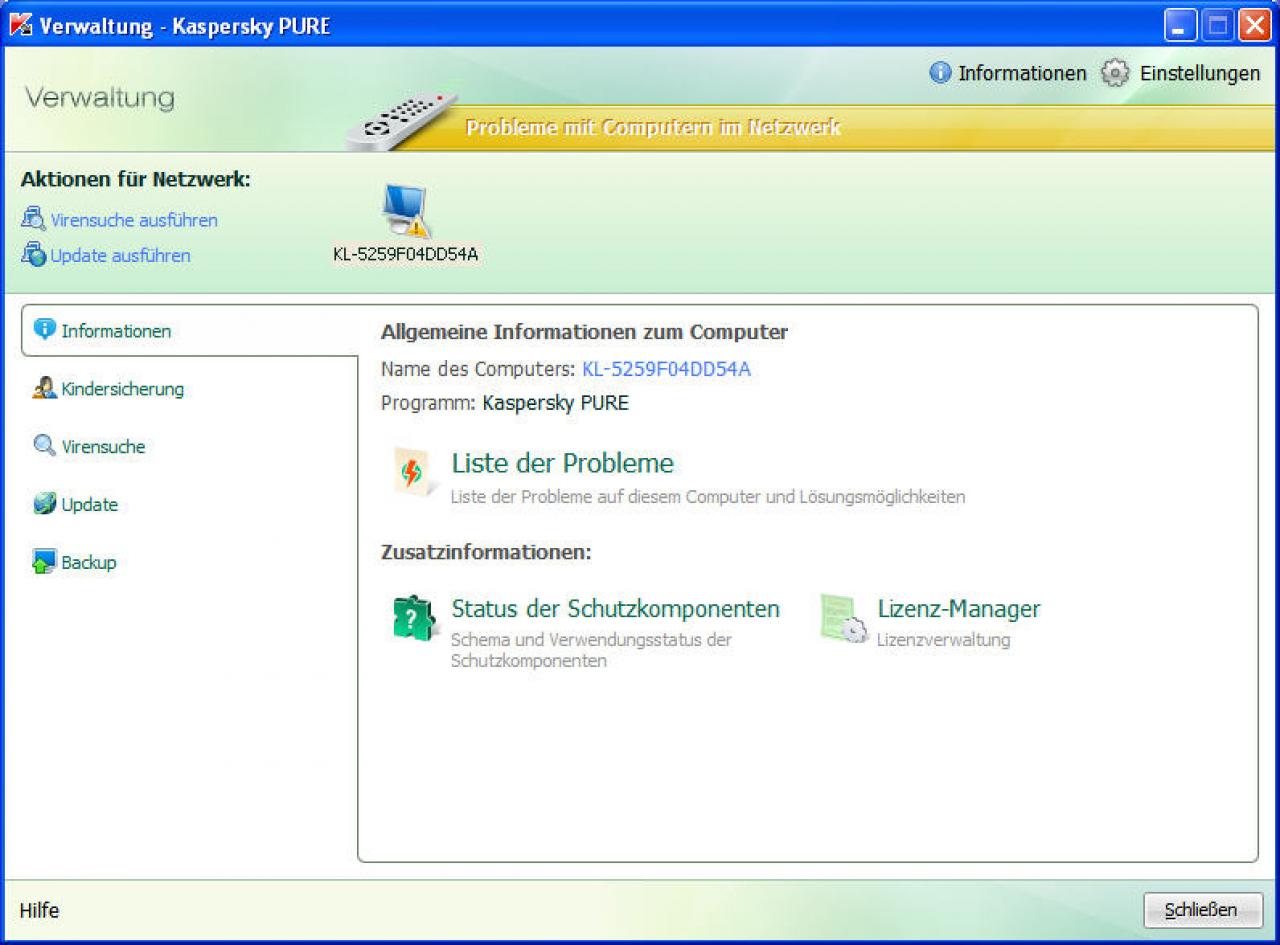
Task: Click the 'Lizenzverwaltung' description text
Action: point(943,640)
